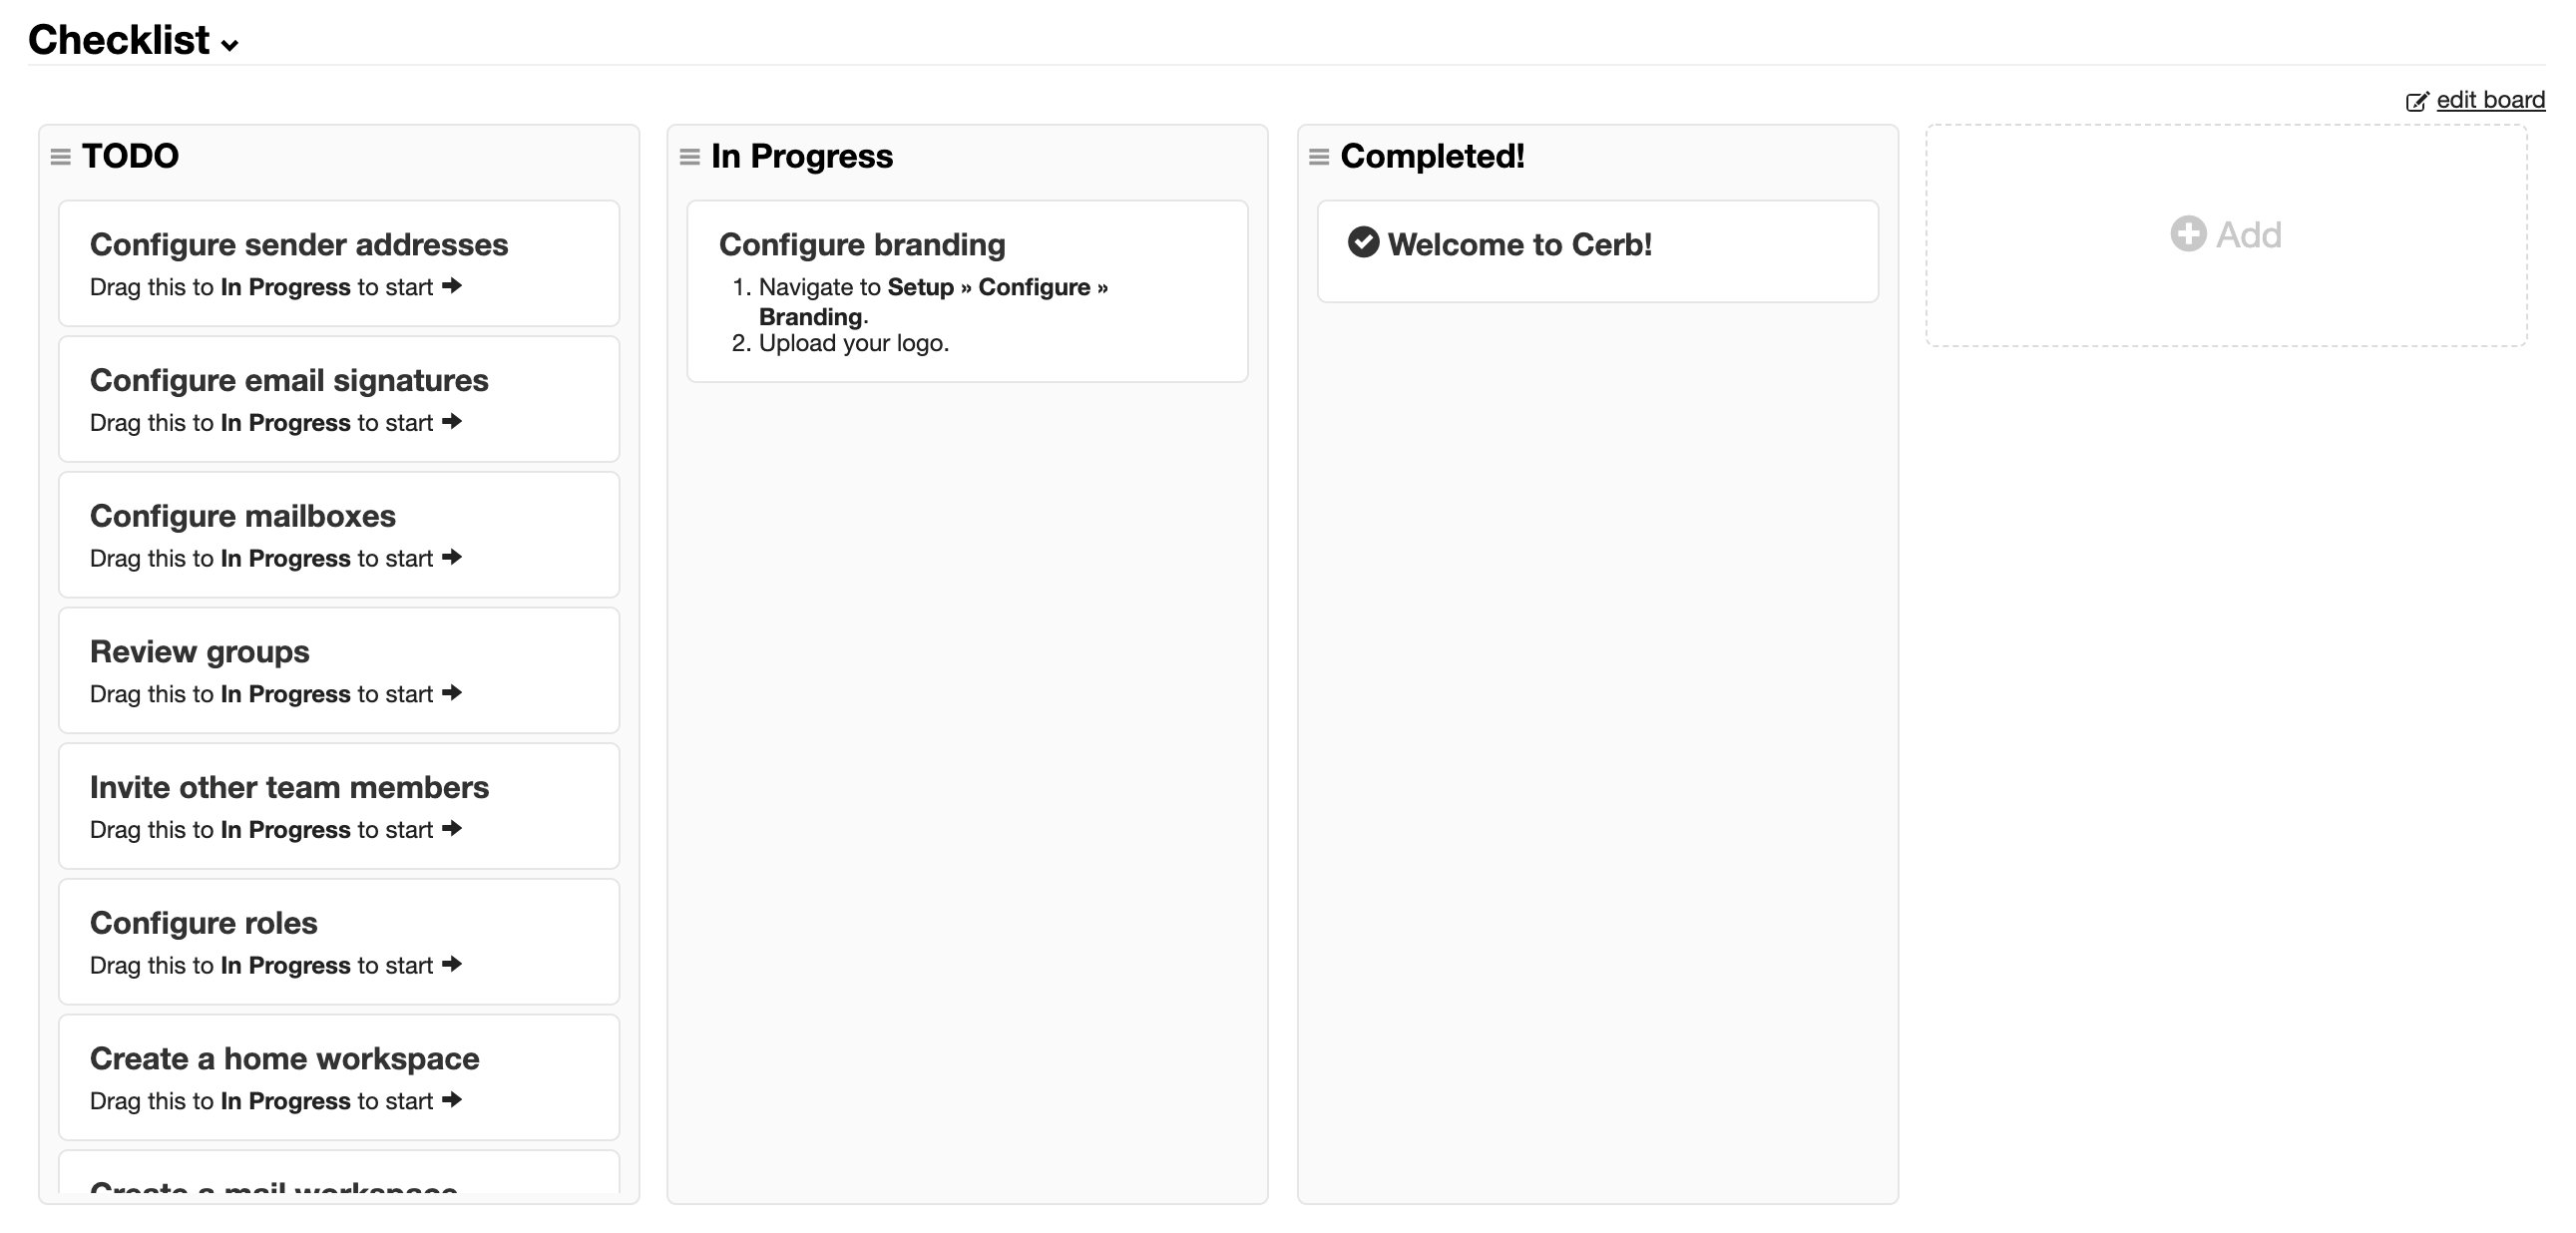Open the Completed! column menu handle
The image size is (2576, 1233).
1319,157
